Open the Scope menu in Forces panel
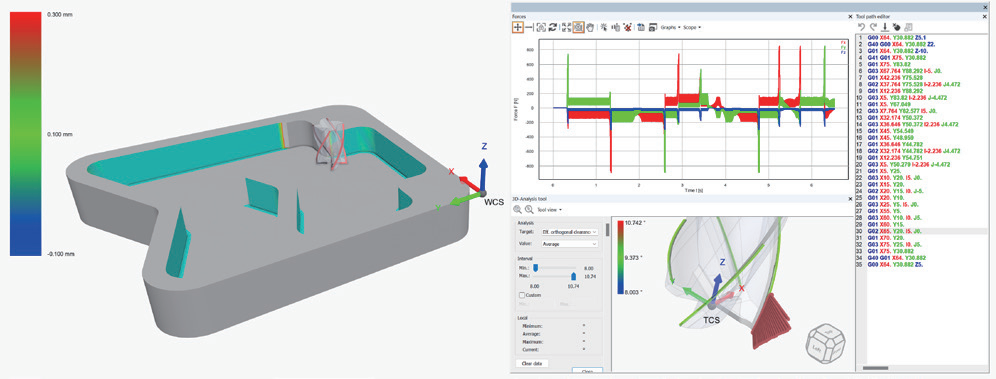Image resolution: width=996 pixels, height=379 pixels. pos(692,27)
